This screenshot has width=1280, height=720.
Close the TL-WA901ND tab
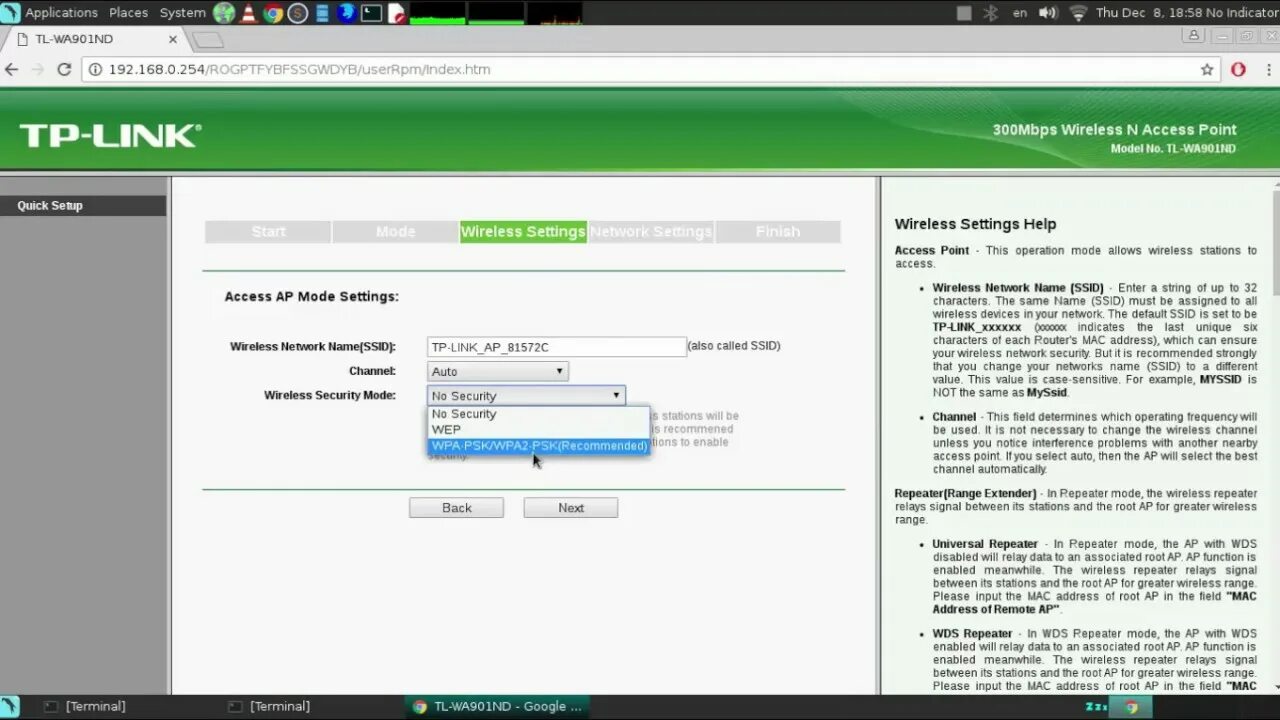pos(173,39)
